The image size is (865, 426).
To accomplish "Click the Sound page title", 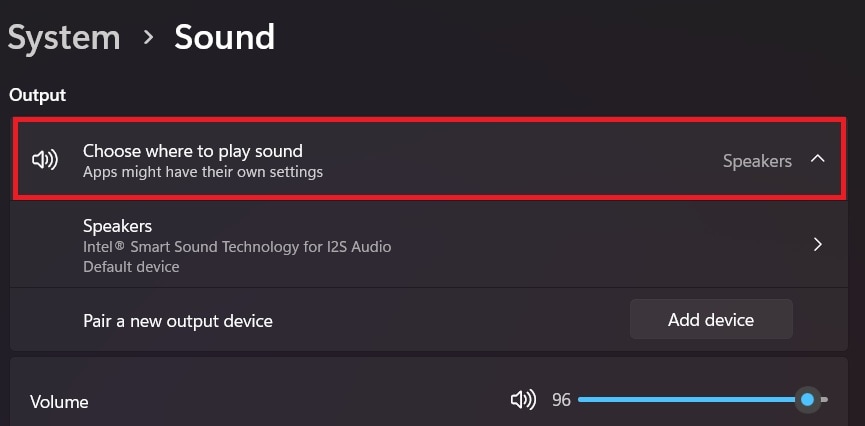I will [224, 38].
